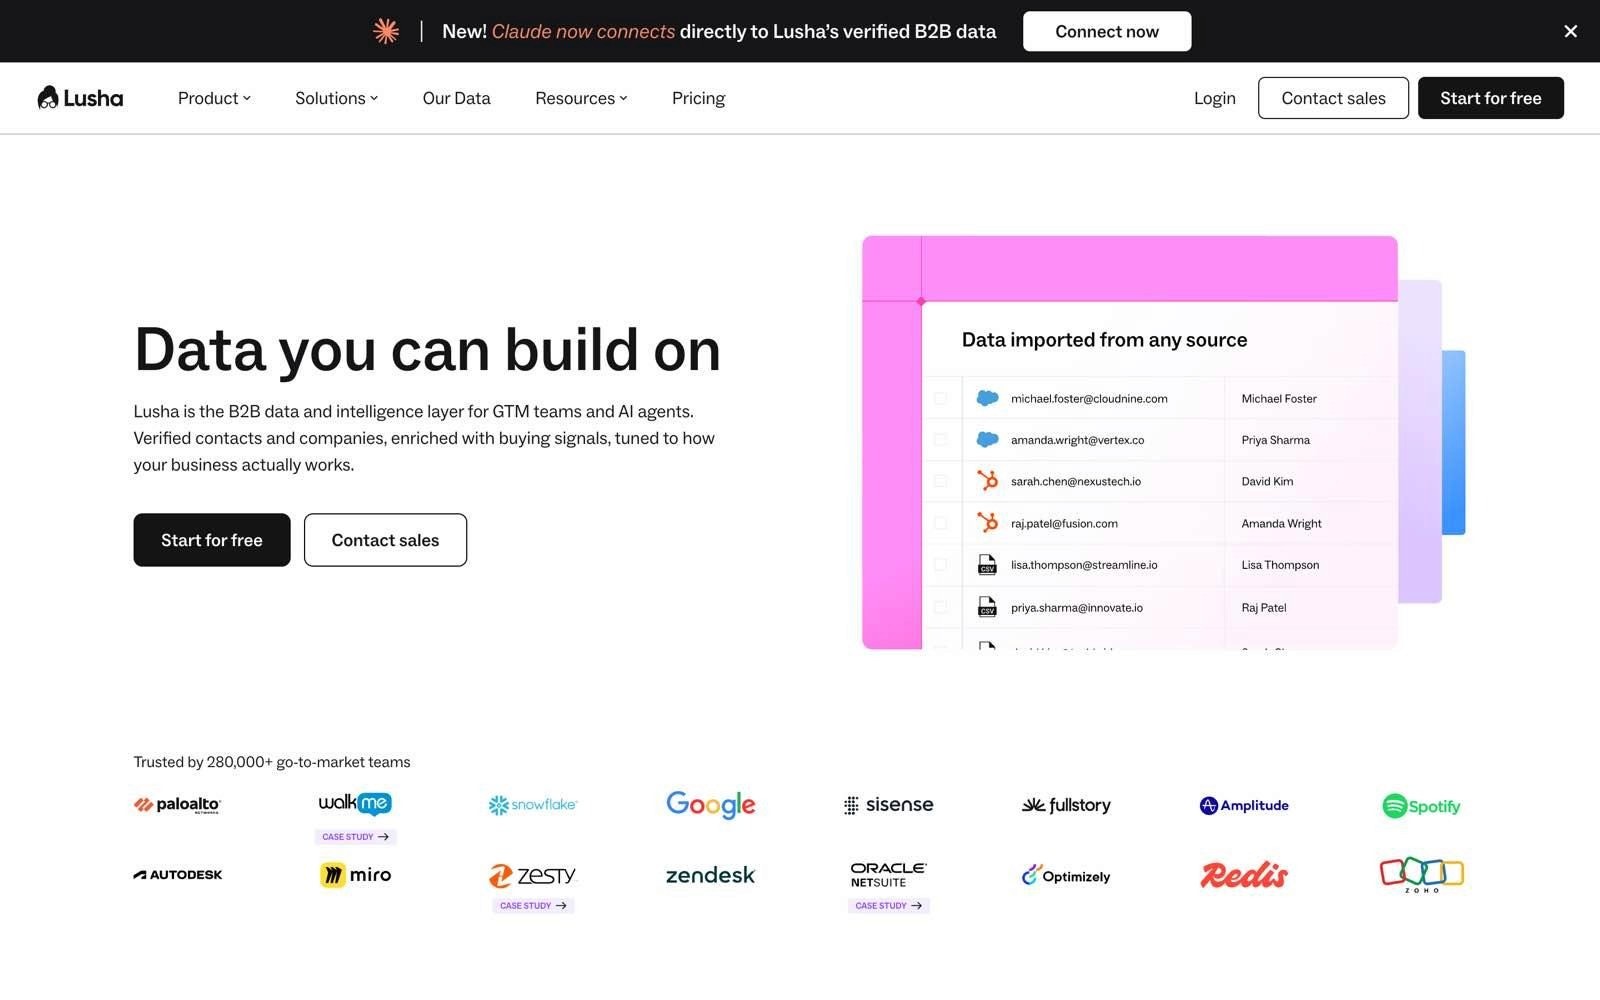The image size is (1600, 1000).
Task: Open the walkme CASE STUDY link
Action: point(355,837)
